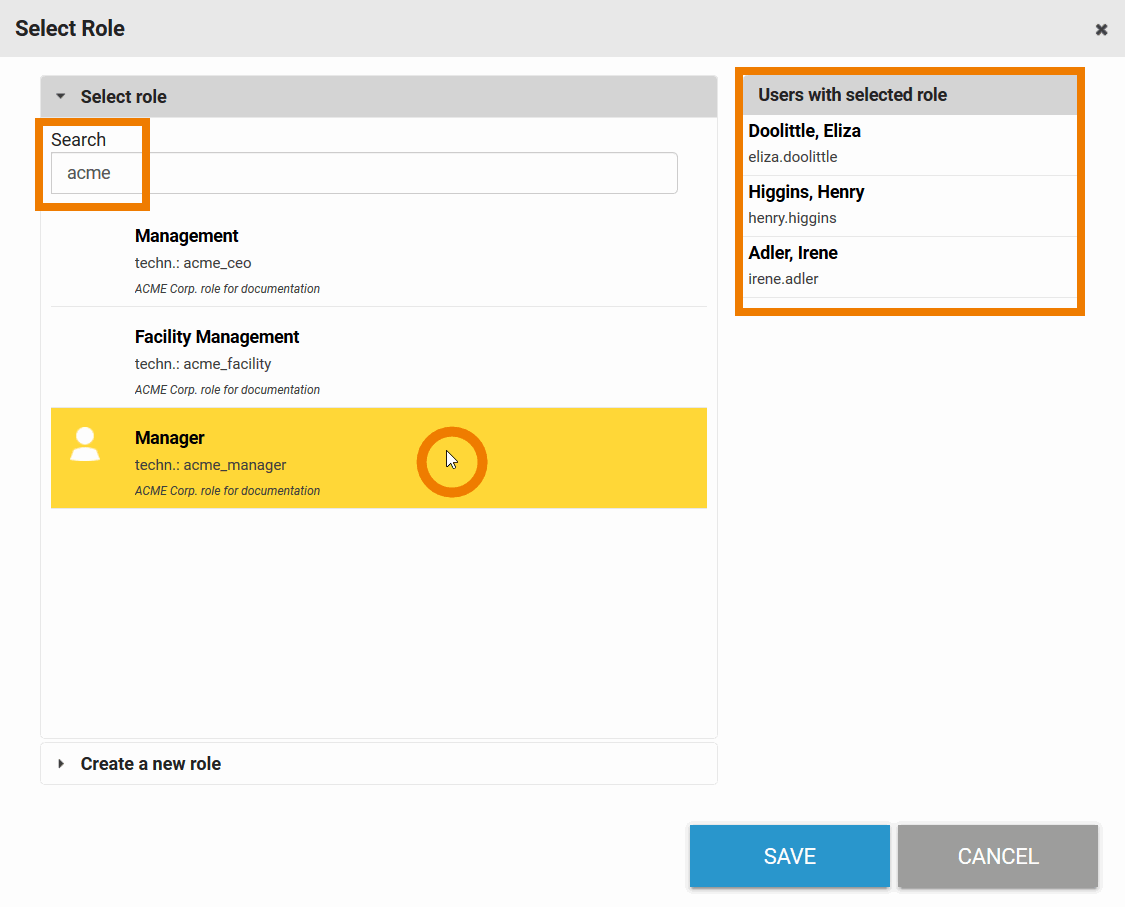Click the Users with selected role header
The image size is (1125, 907).
pyautogui.click(x=852, y=95)
